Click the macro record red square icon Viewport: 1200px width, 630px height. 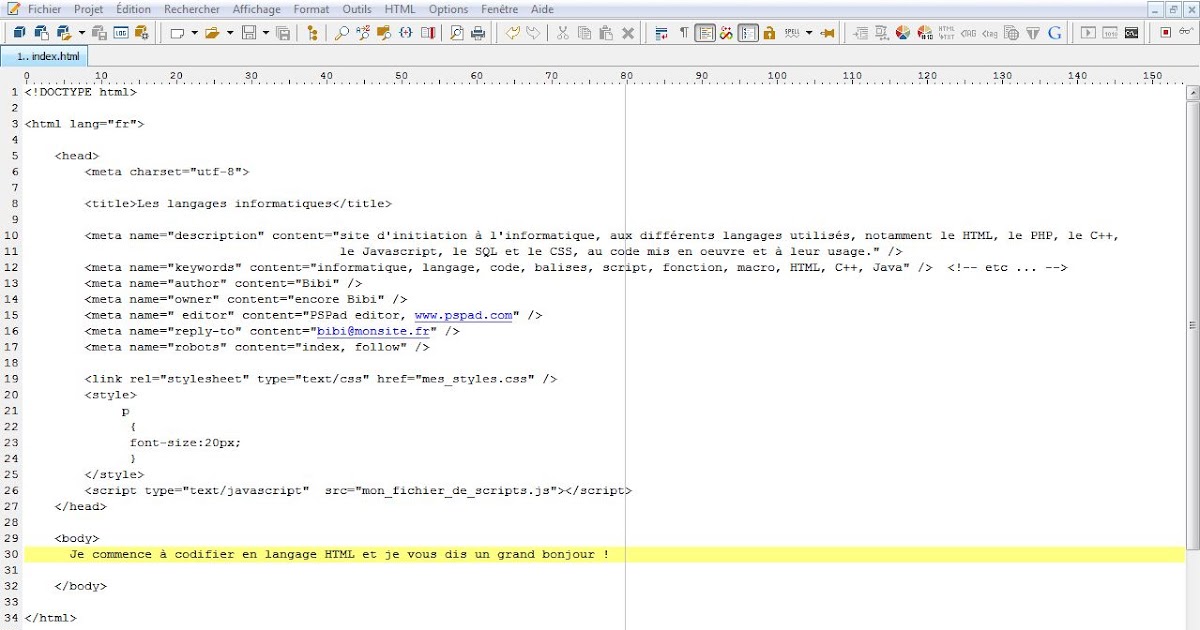pos(1166,33)
